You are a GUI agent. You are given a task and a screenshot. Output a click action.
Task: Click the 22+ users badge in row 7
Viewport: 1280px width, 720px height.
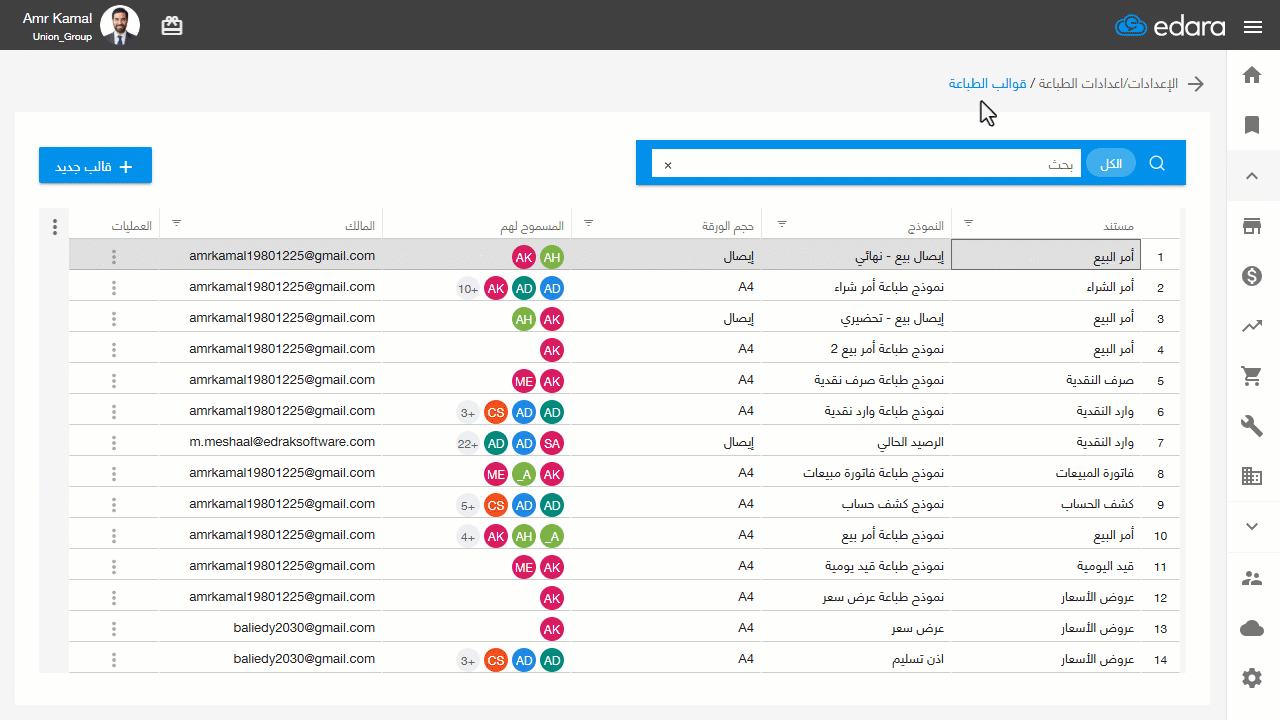pyautogui.click(x=468, y=444)
